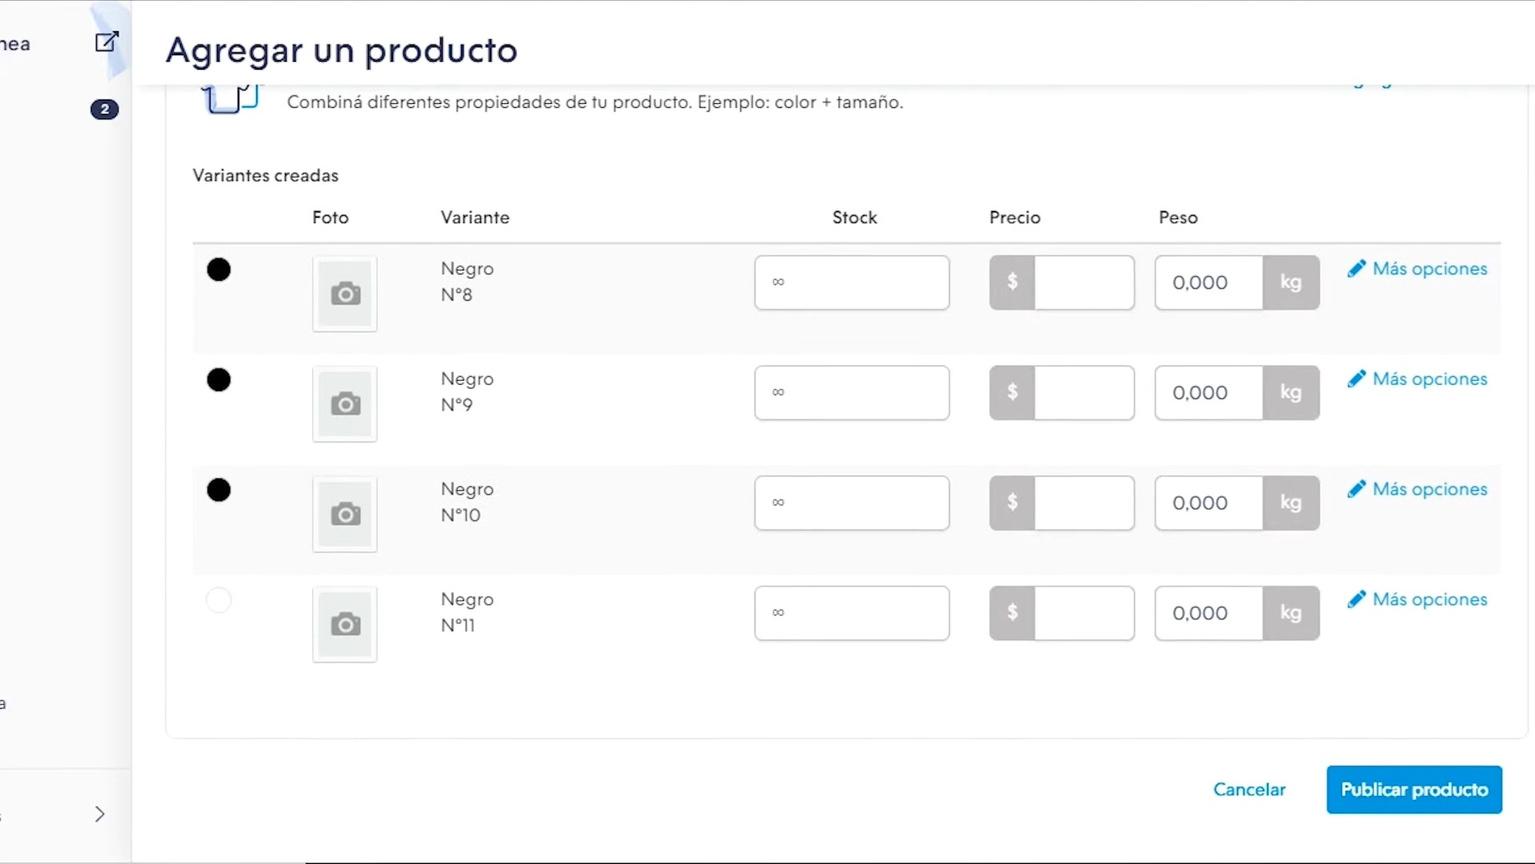This screenshot has width=1535, height=864.
Task: Click the notification badge showing 2
Action: click(104, 109)
